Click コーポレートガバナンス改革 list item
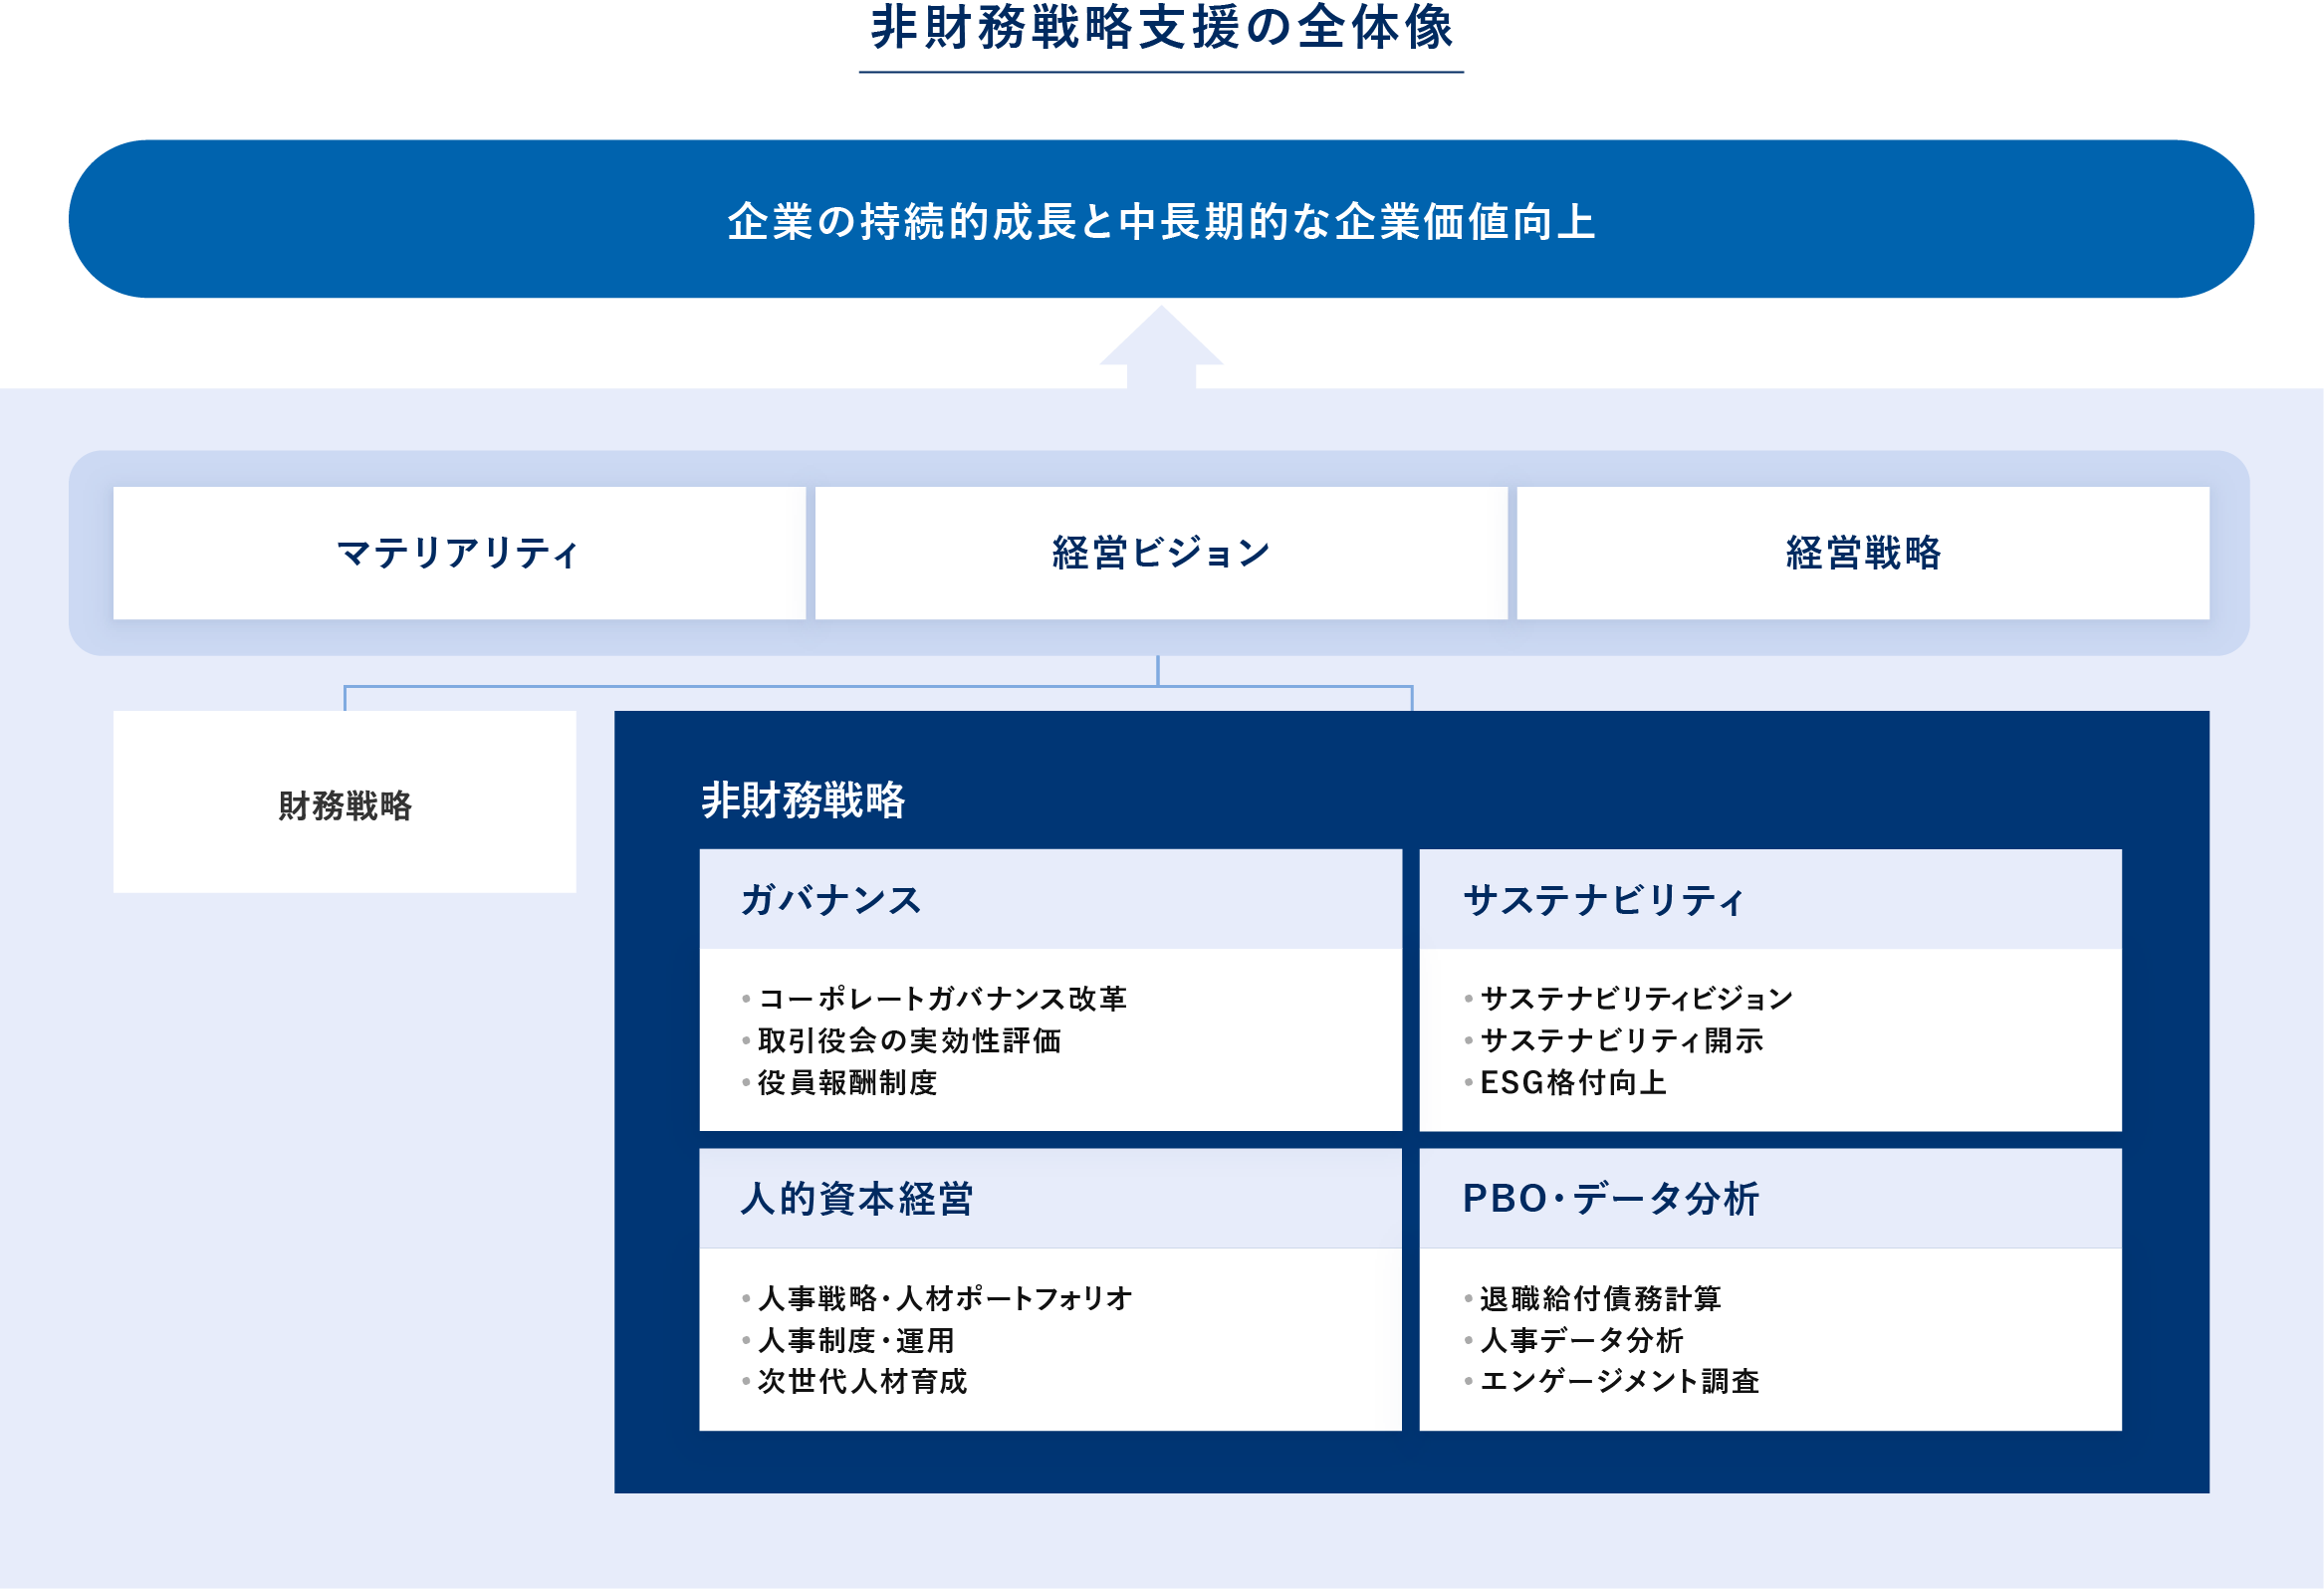 pyautogui.click(x=942, y=998)
